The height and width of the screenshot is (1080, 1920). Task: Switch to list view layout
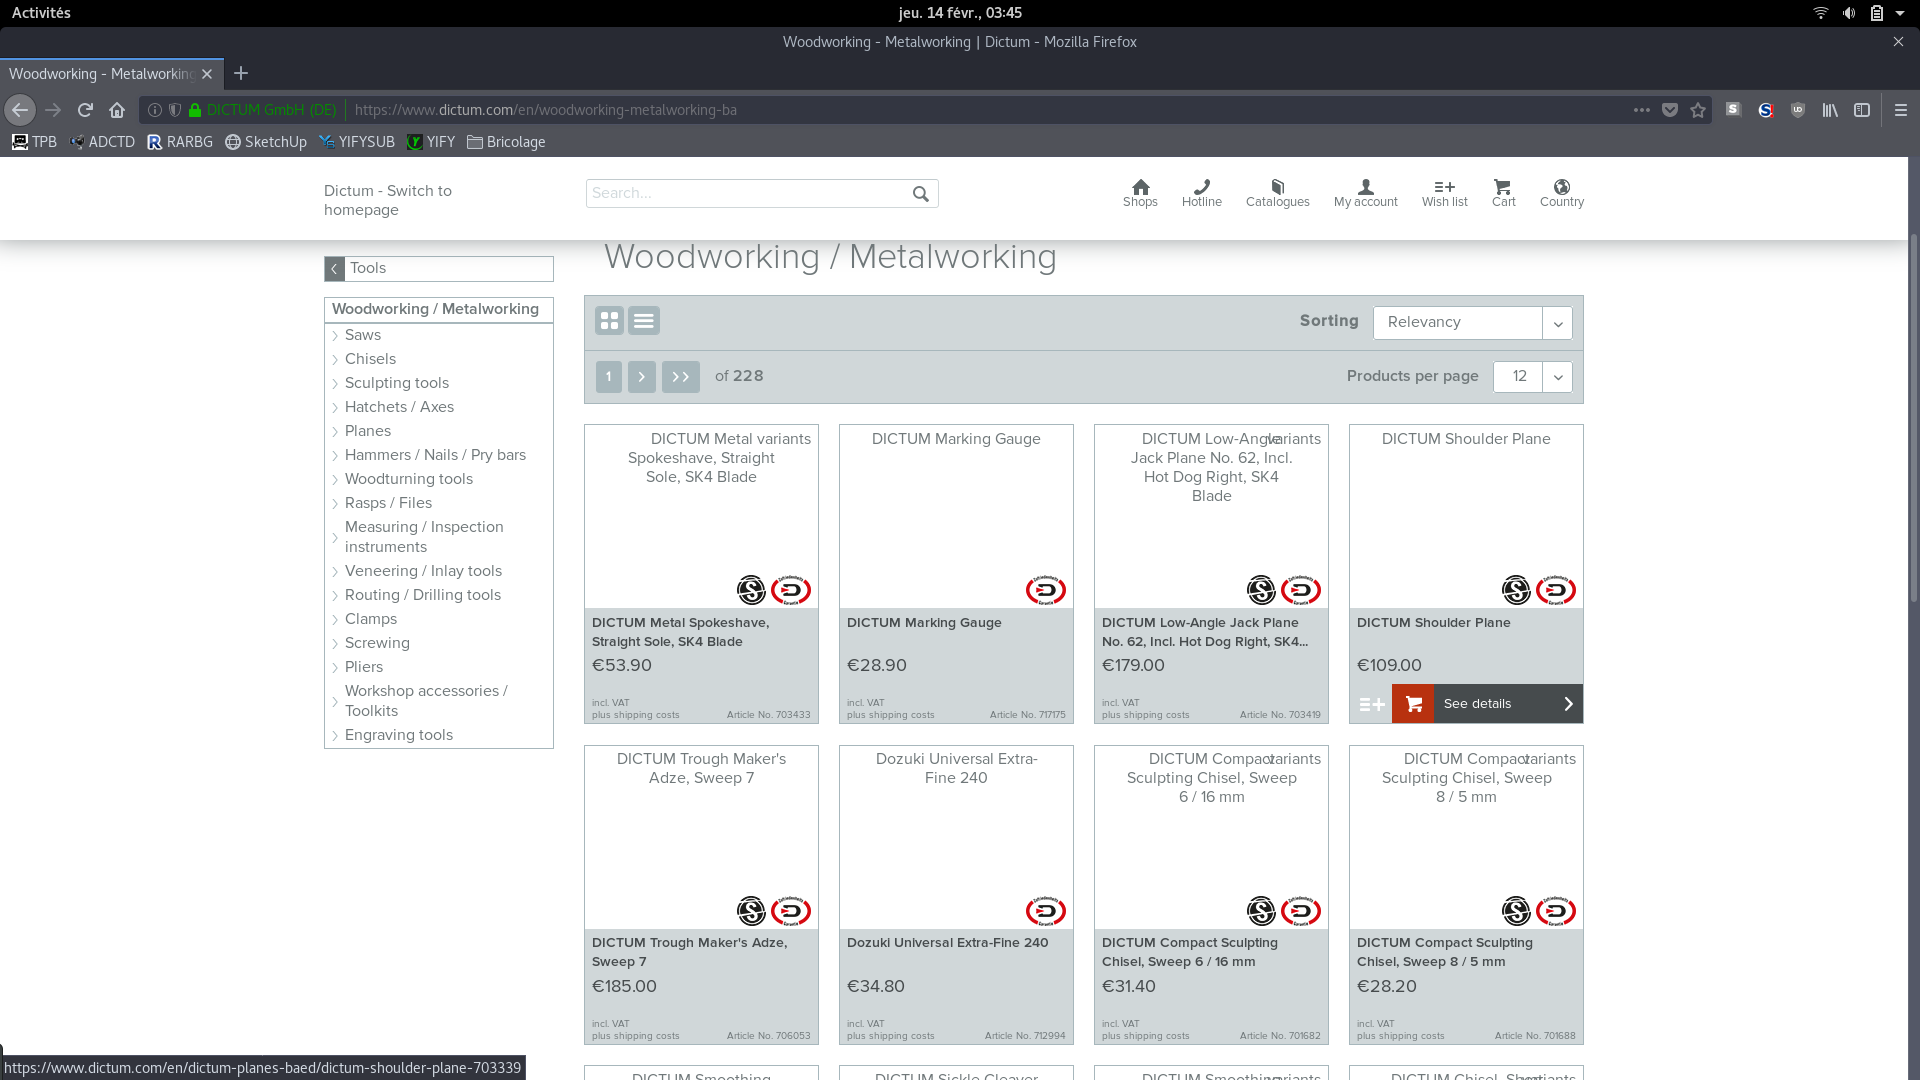pyautogui.click(x=644, y=321)
